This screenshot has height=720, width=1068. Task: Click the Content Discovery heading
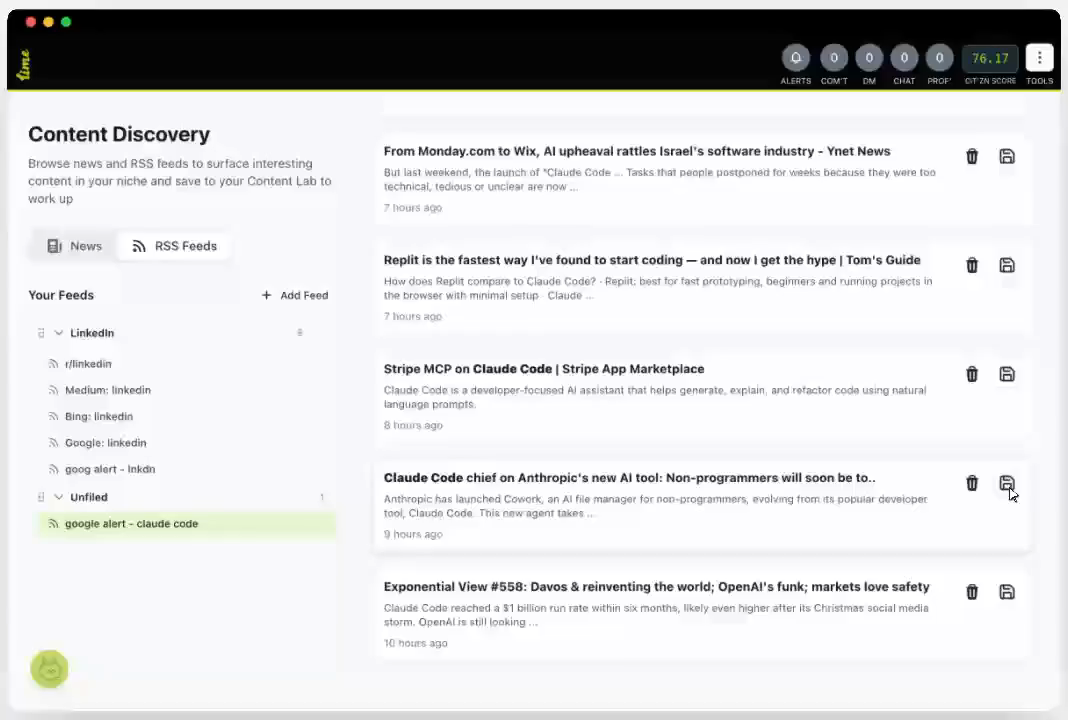click(119, 134)
